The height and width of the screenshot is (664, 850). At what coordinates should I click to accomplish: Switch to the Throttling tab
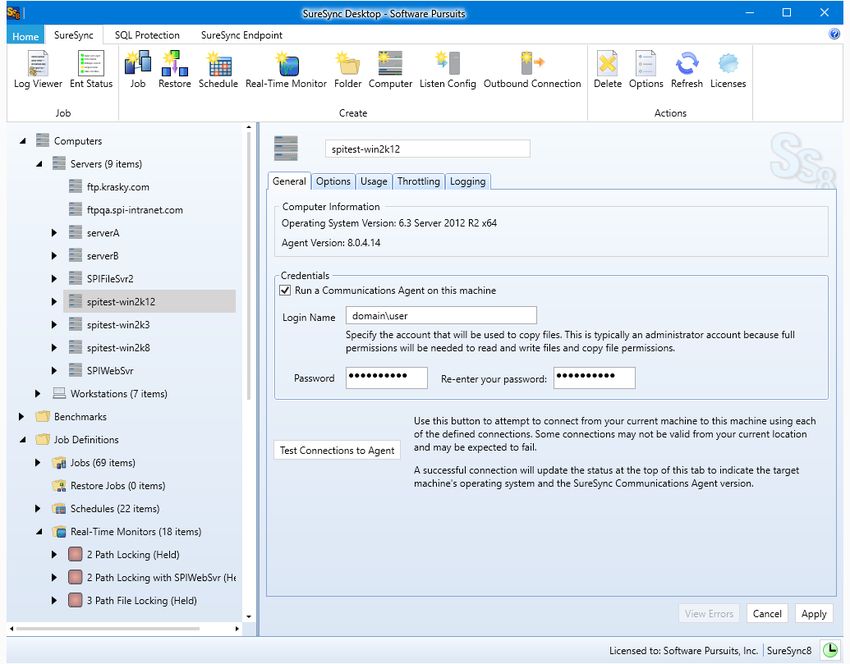coord(418,182)
